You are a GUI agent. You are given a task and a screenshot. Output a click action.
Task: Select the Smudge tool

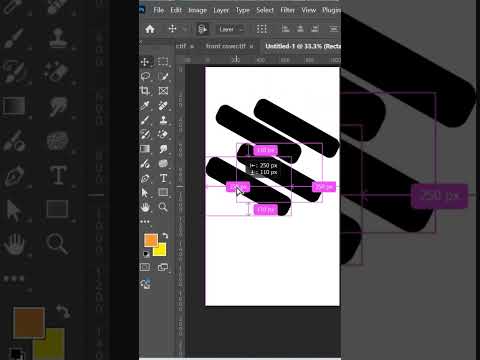pos(163,149)
